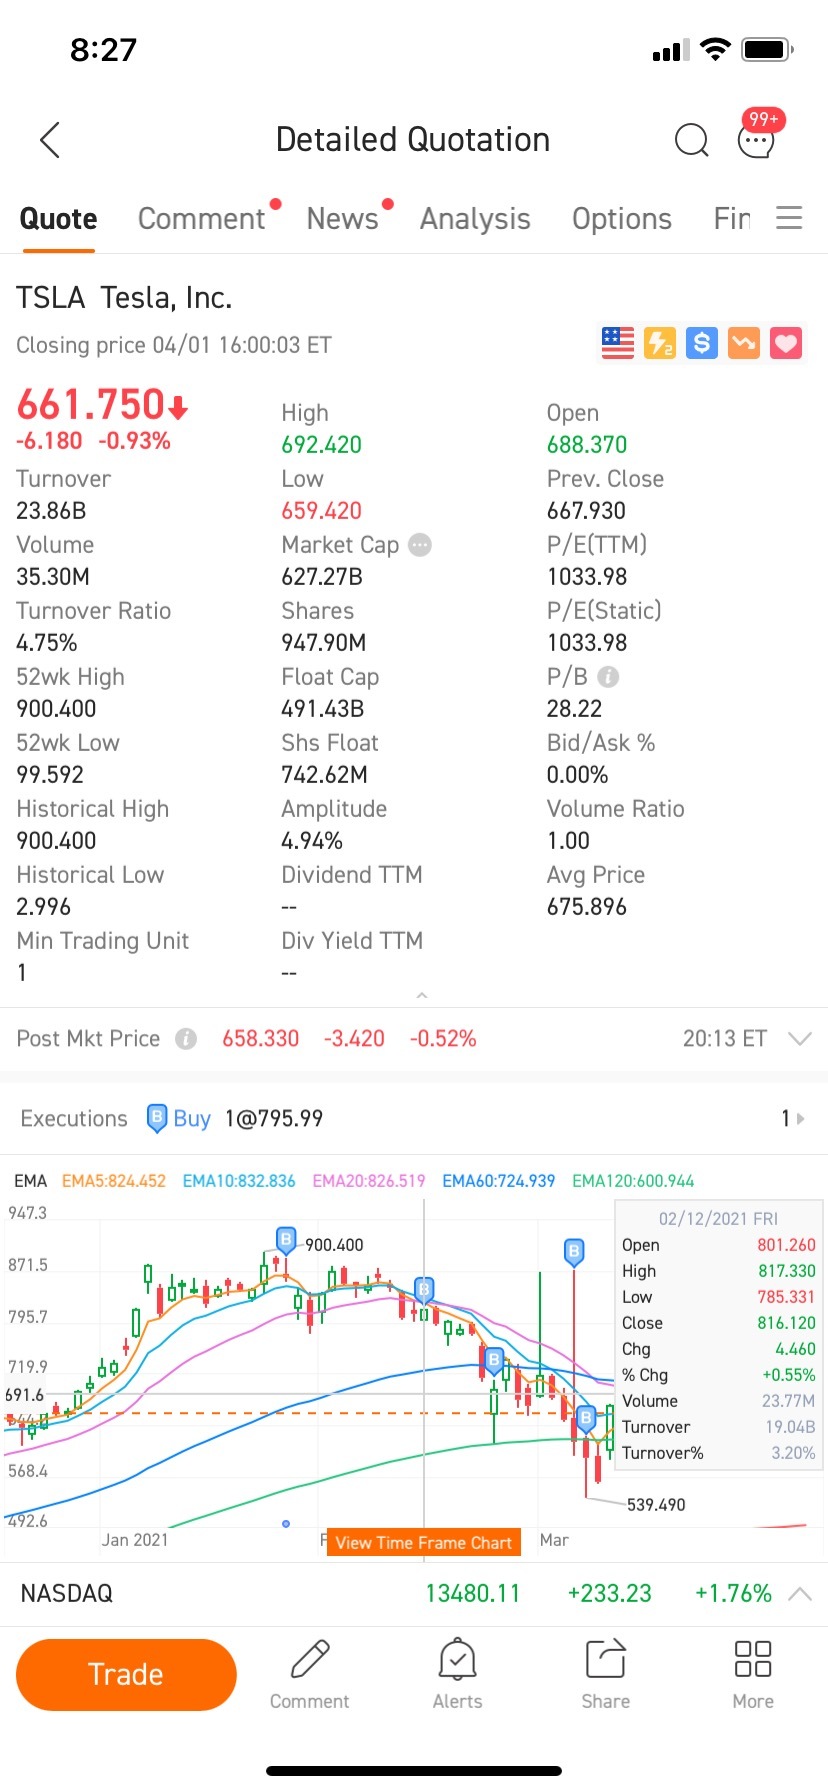The width and height of the screenshot is (828, 1792).
Task: Tap Buy marker above the tall red candle
Action: tap(574, 1252)
